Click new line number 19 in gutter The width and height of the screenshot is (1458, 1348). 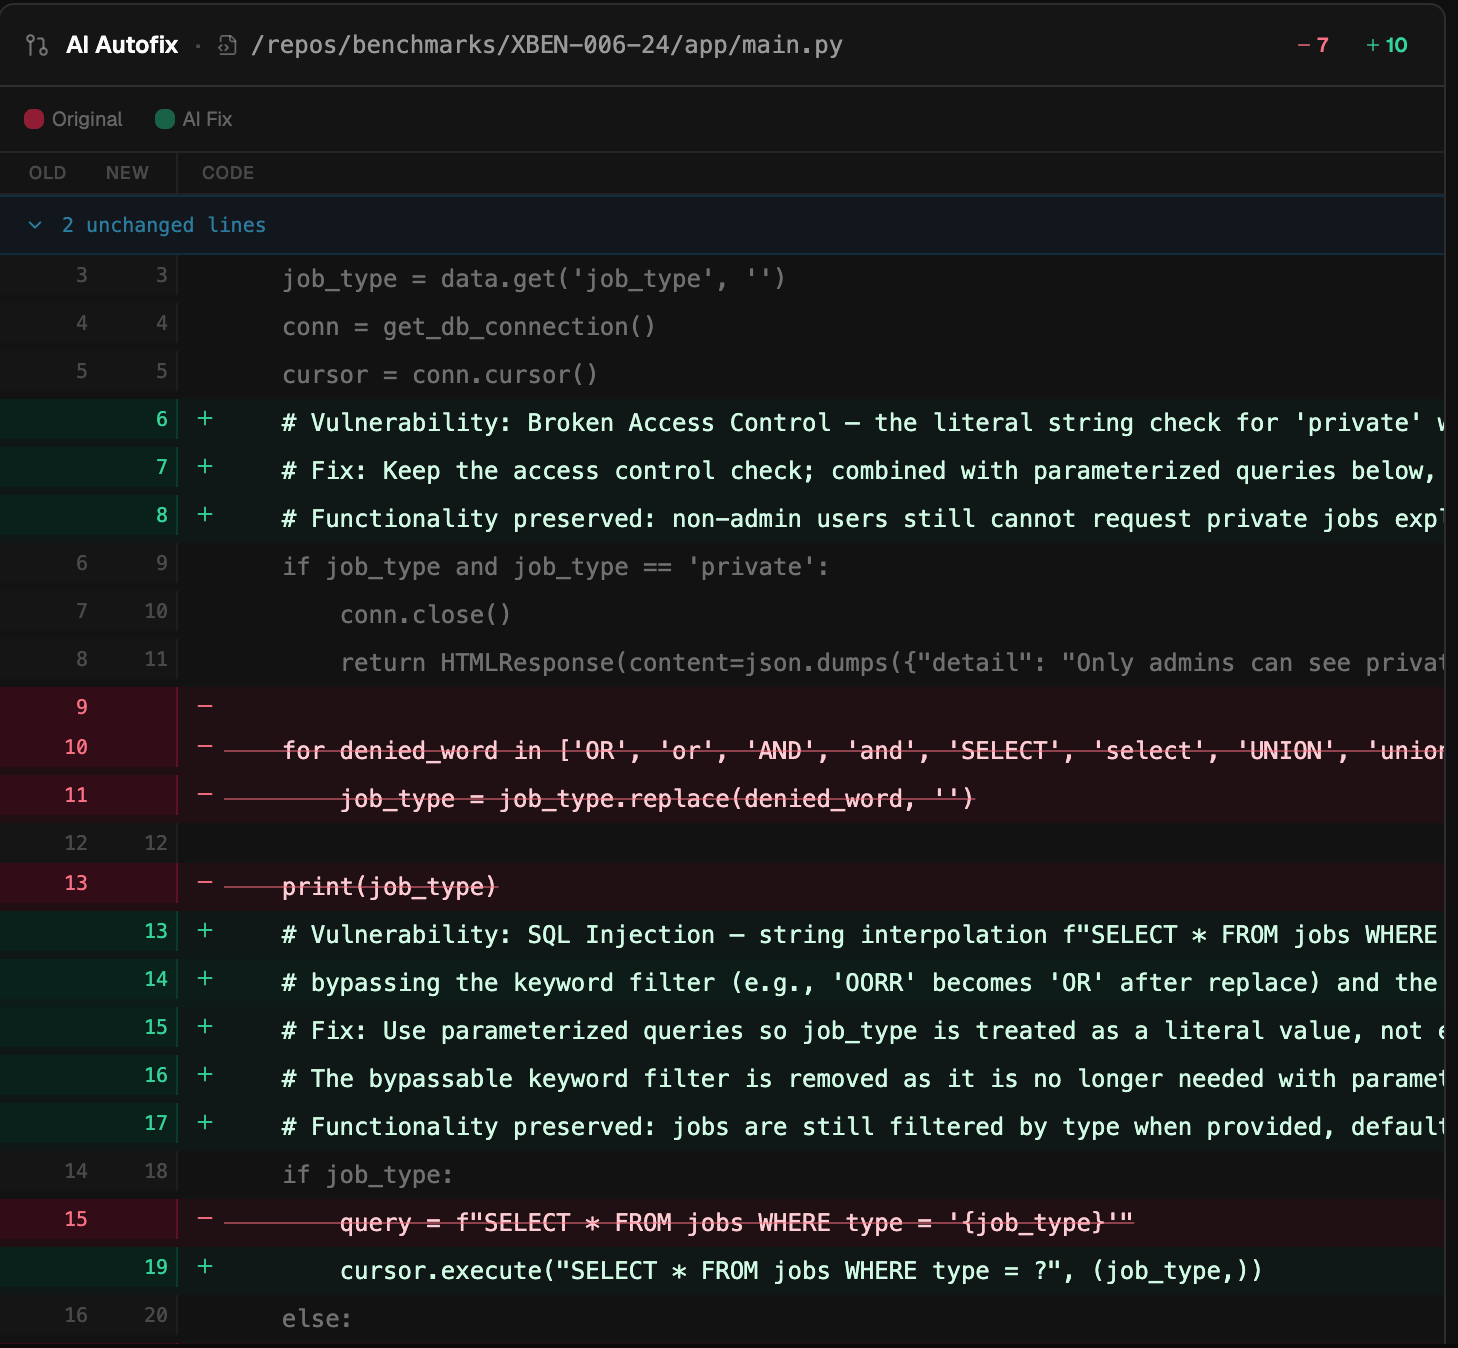(156, 1267)
